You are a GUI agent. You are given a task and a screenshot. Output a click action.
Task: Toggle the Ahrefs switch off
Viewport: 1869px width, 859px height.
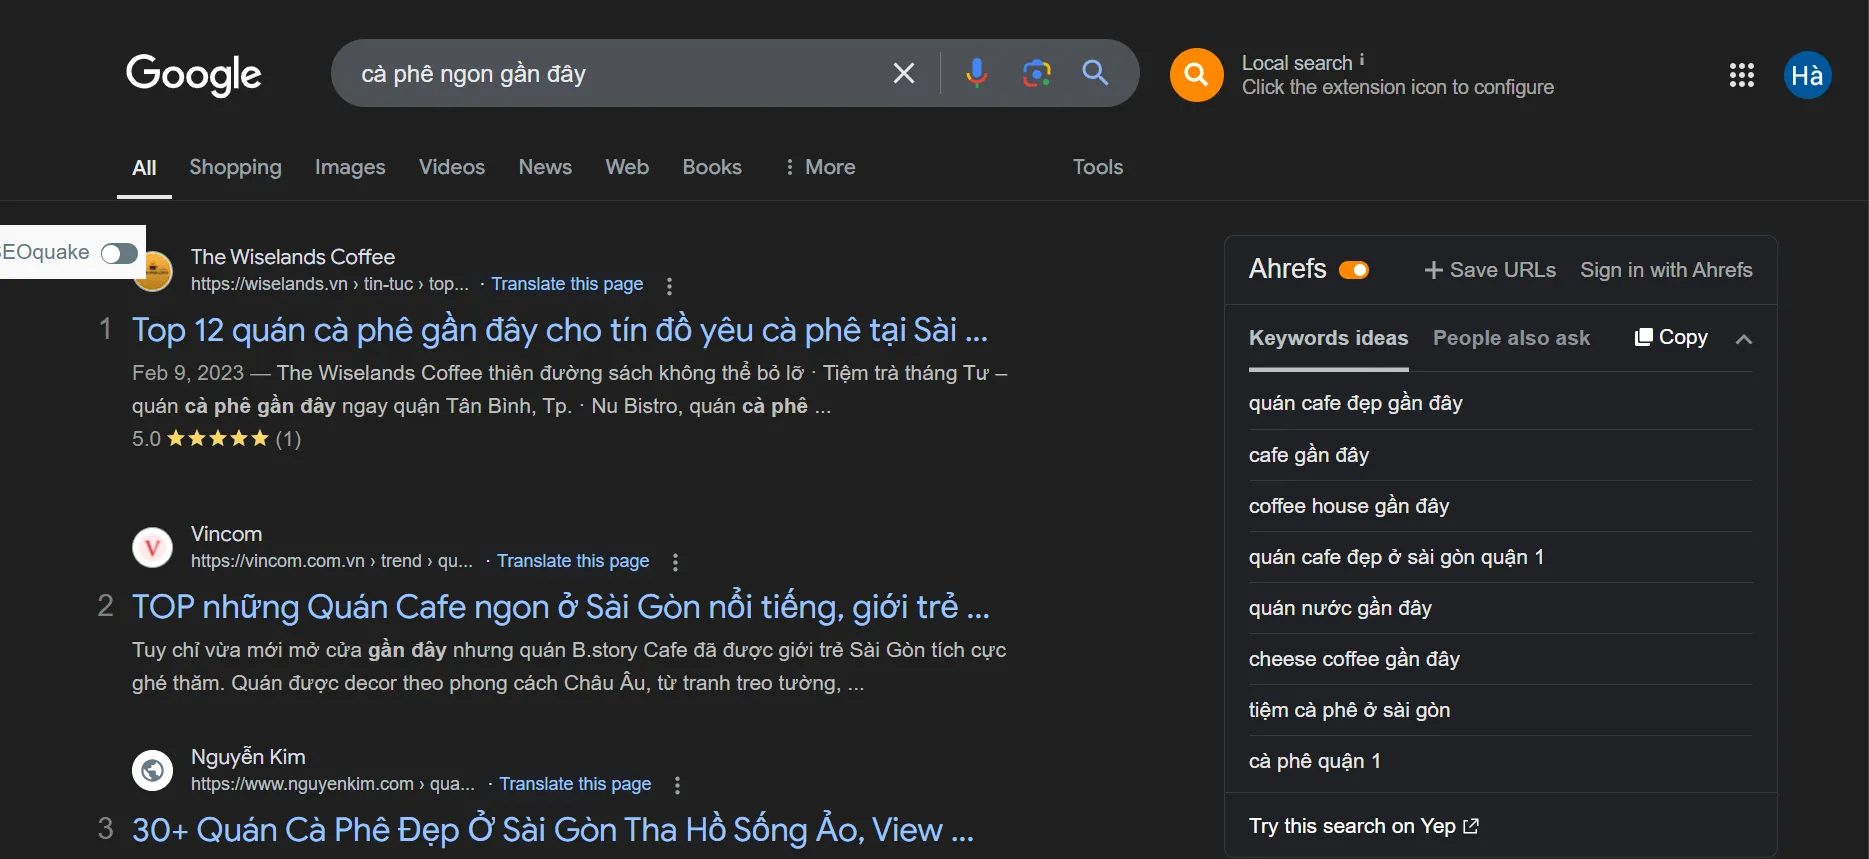[1354, 270]
